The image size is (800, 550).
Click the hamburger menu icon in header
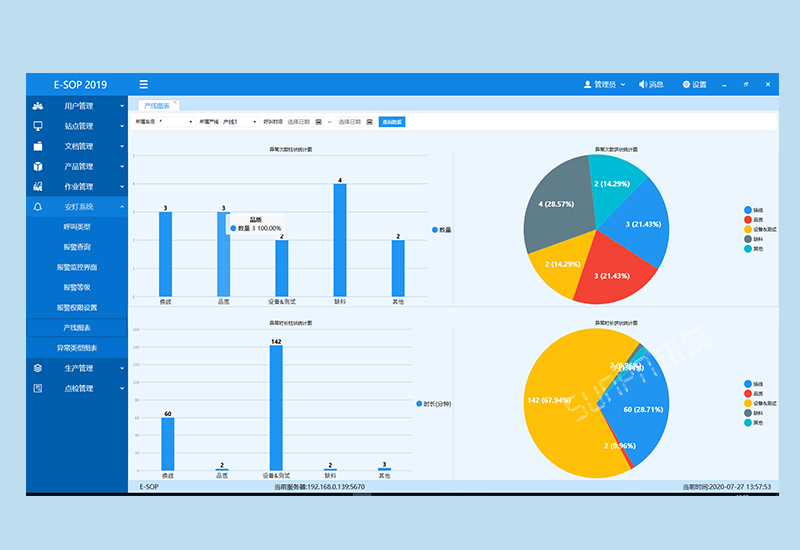(144, 85)
